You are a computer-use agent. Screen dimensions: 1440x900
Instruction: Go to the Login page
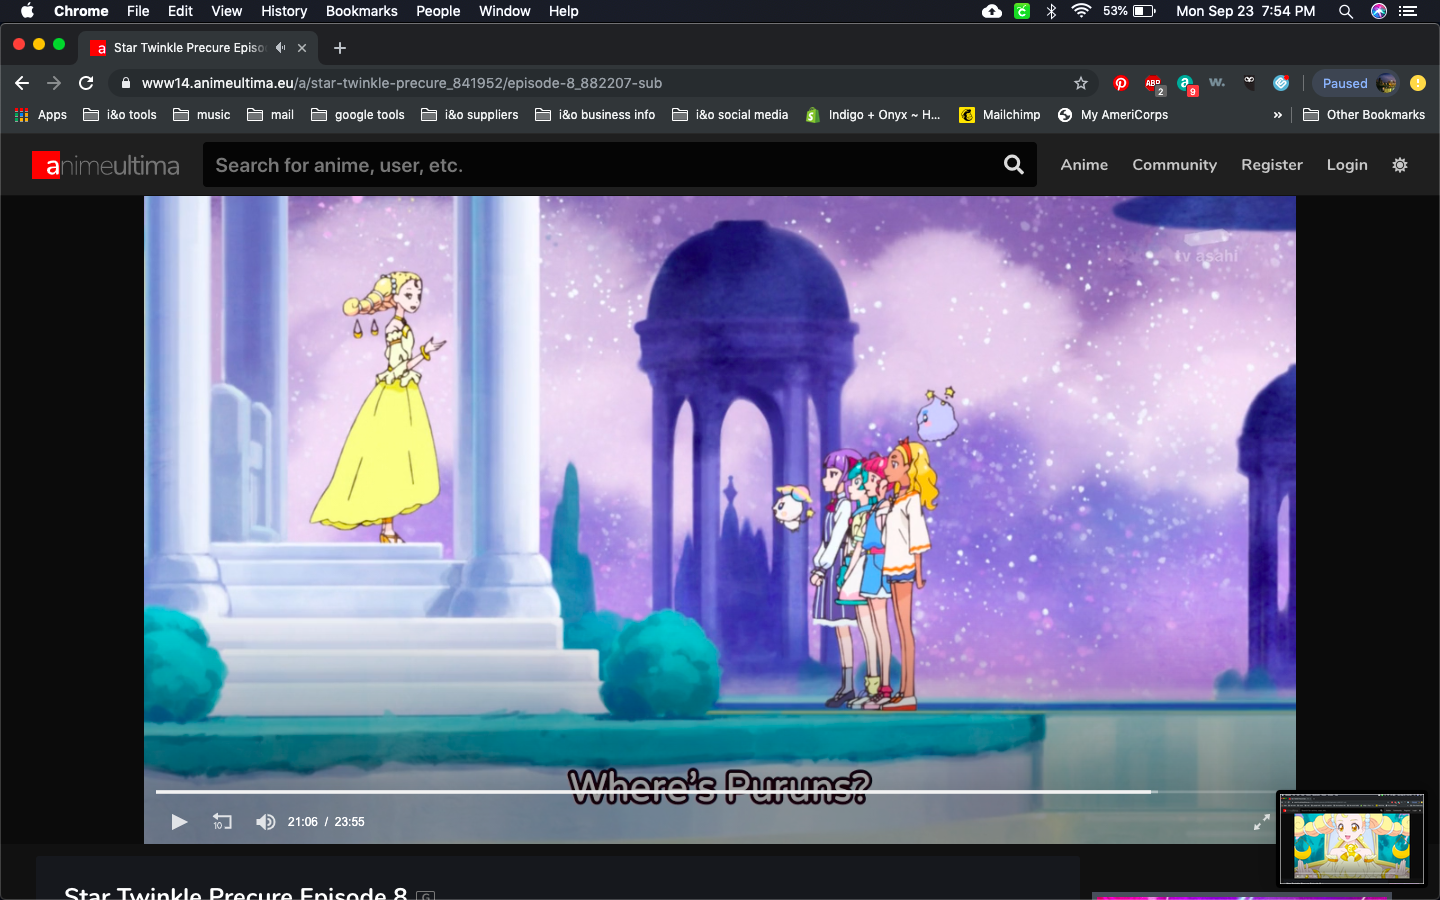point(1347,165)
